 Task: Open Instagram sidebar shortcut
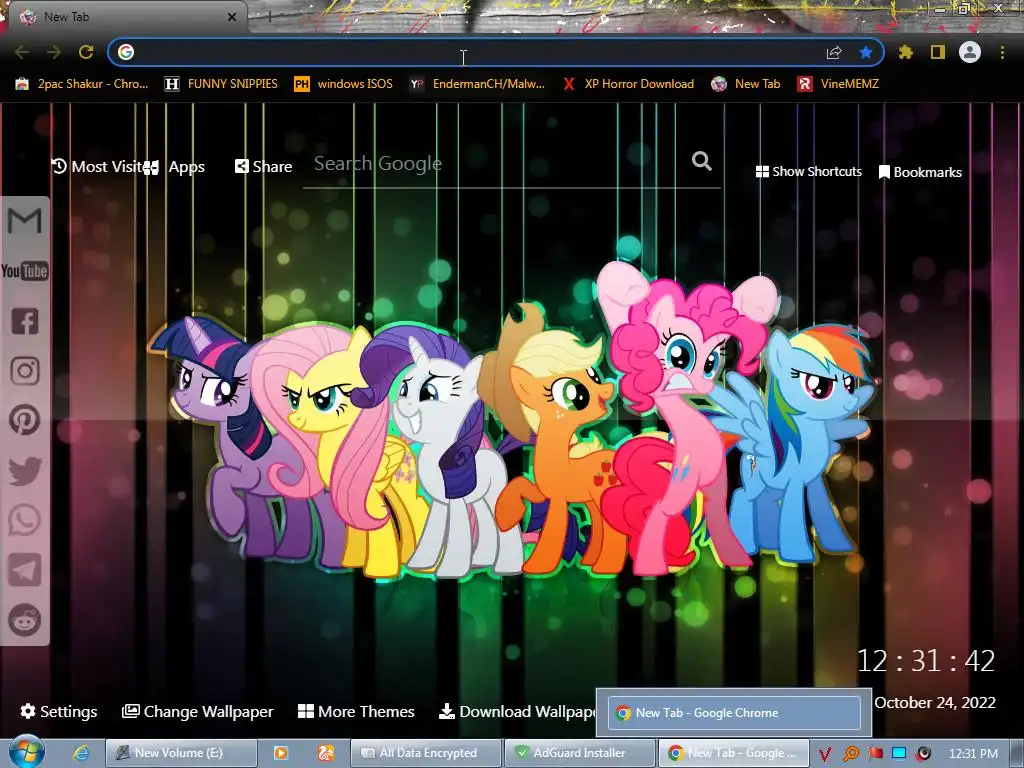(x=25, y=371)
